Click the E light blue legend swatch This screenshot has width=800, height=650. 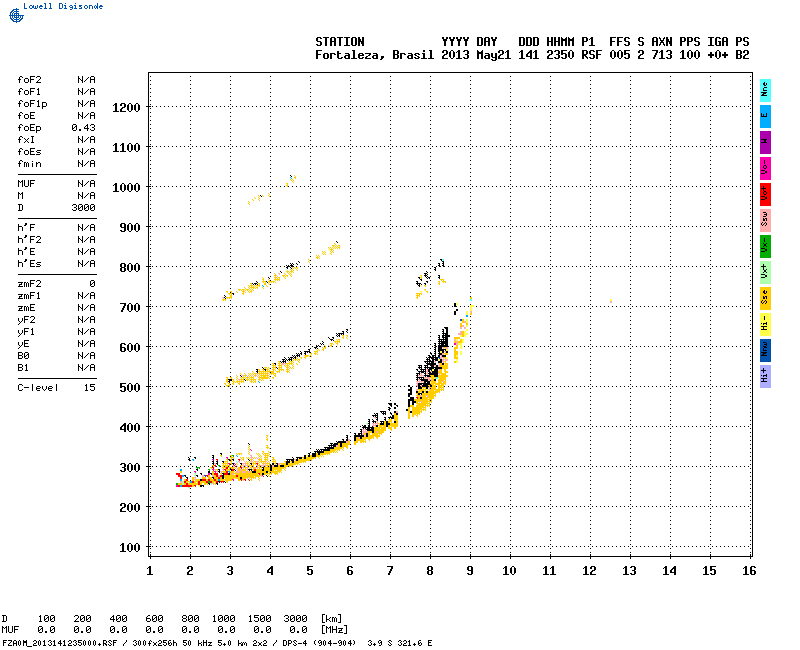tap(765, 116)
